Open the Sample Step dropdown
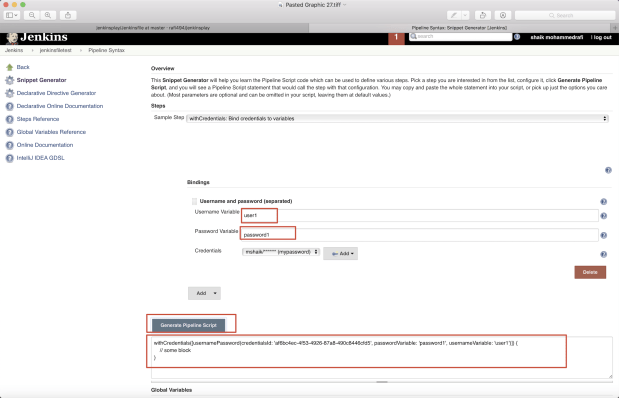This screenshot has width=619, height=398. point(397,118)
